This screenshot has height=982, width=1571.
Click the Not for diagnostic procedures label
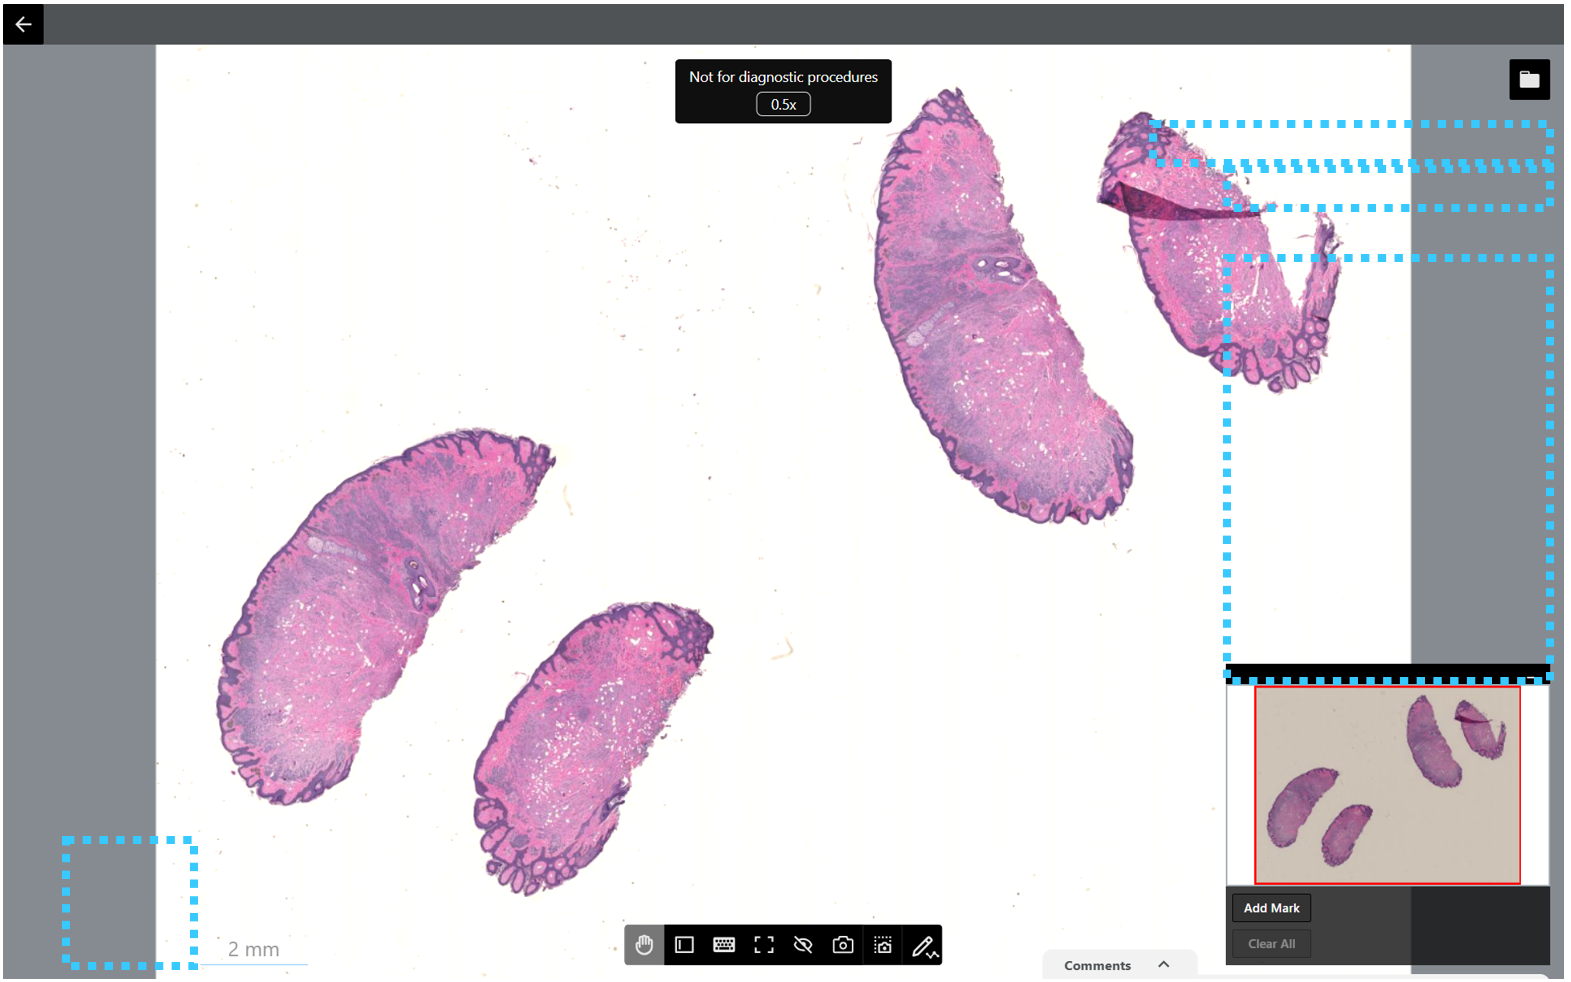[x=783, y=77]
